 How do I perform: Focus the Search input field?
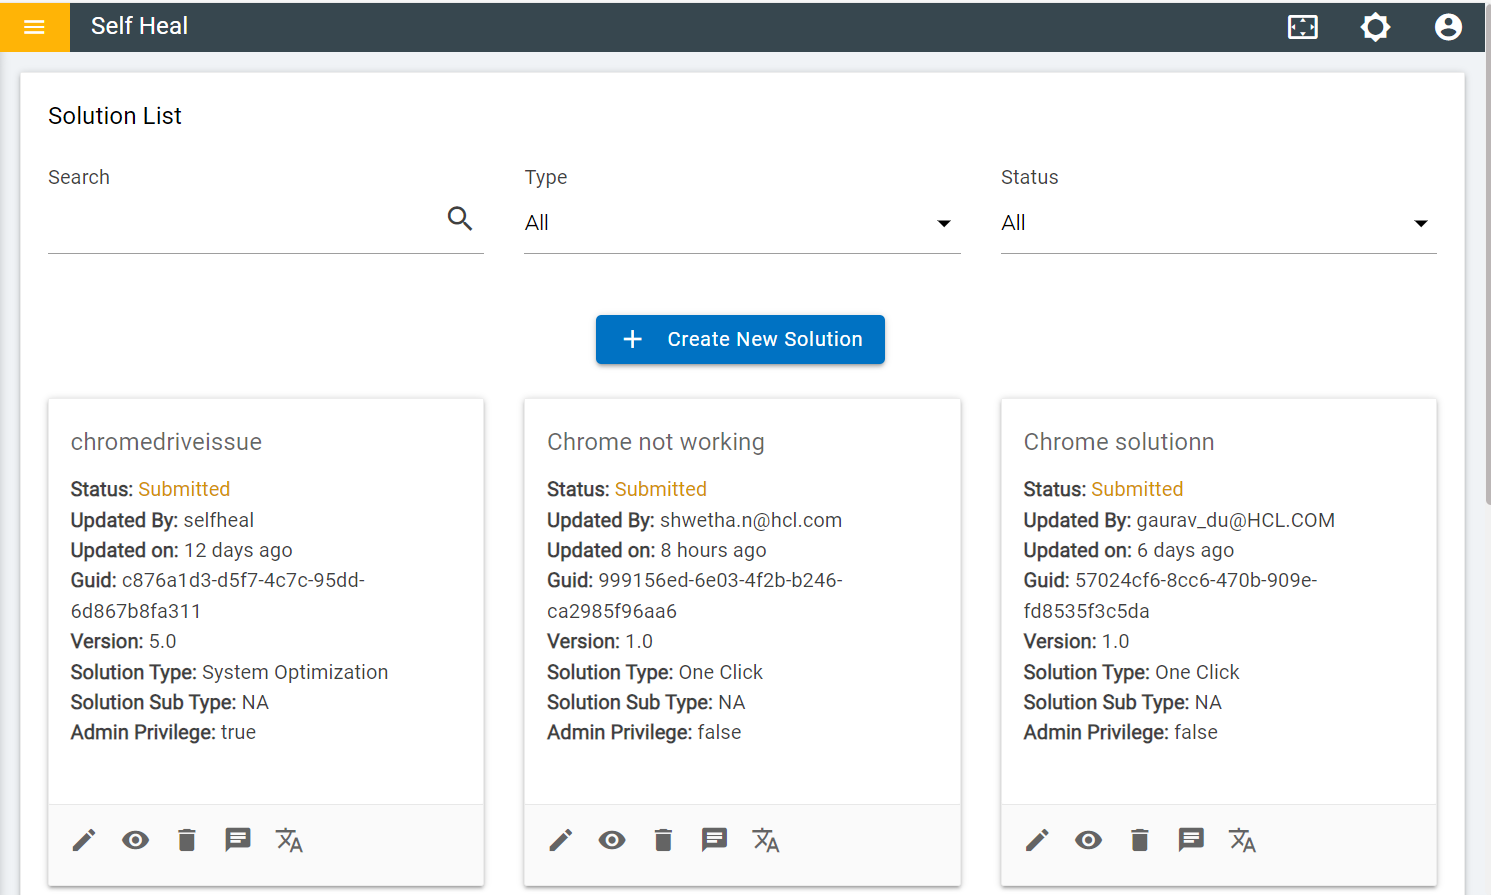[240, 223]
